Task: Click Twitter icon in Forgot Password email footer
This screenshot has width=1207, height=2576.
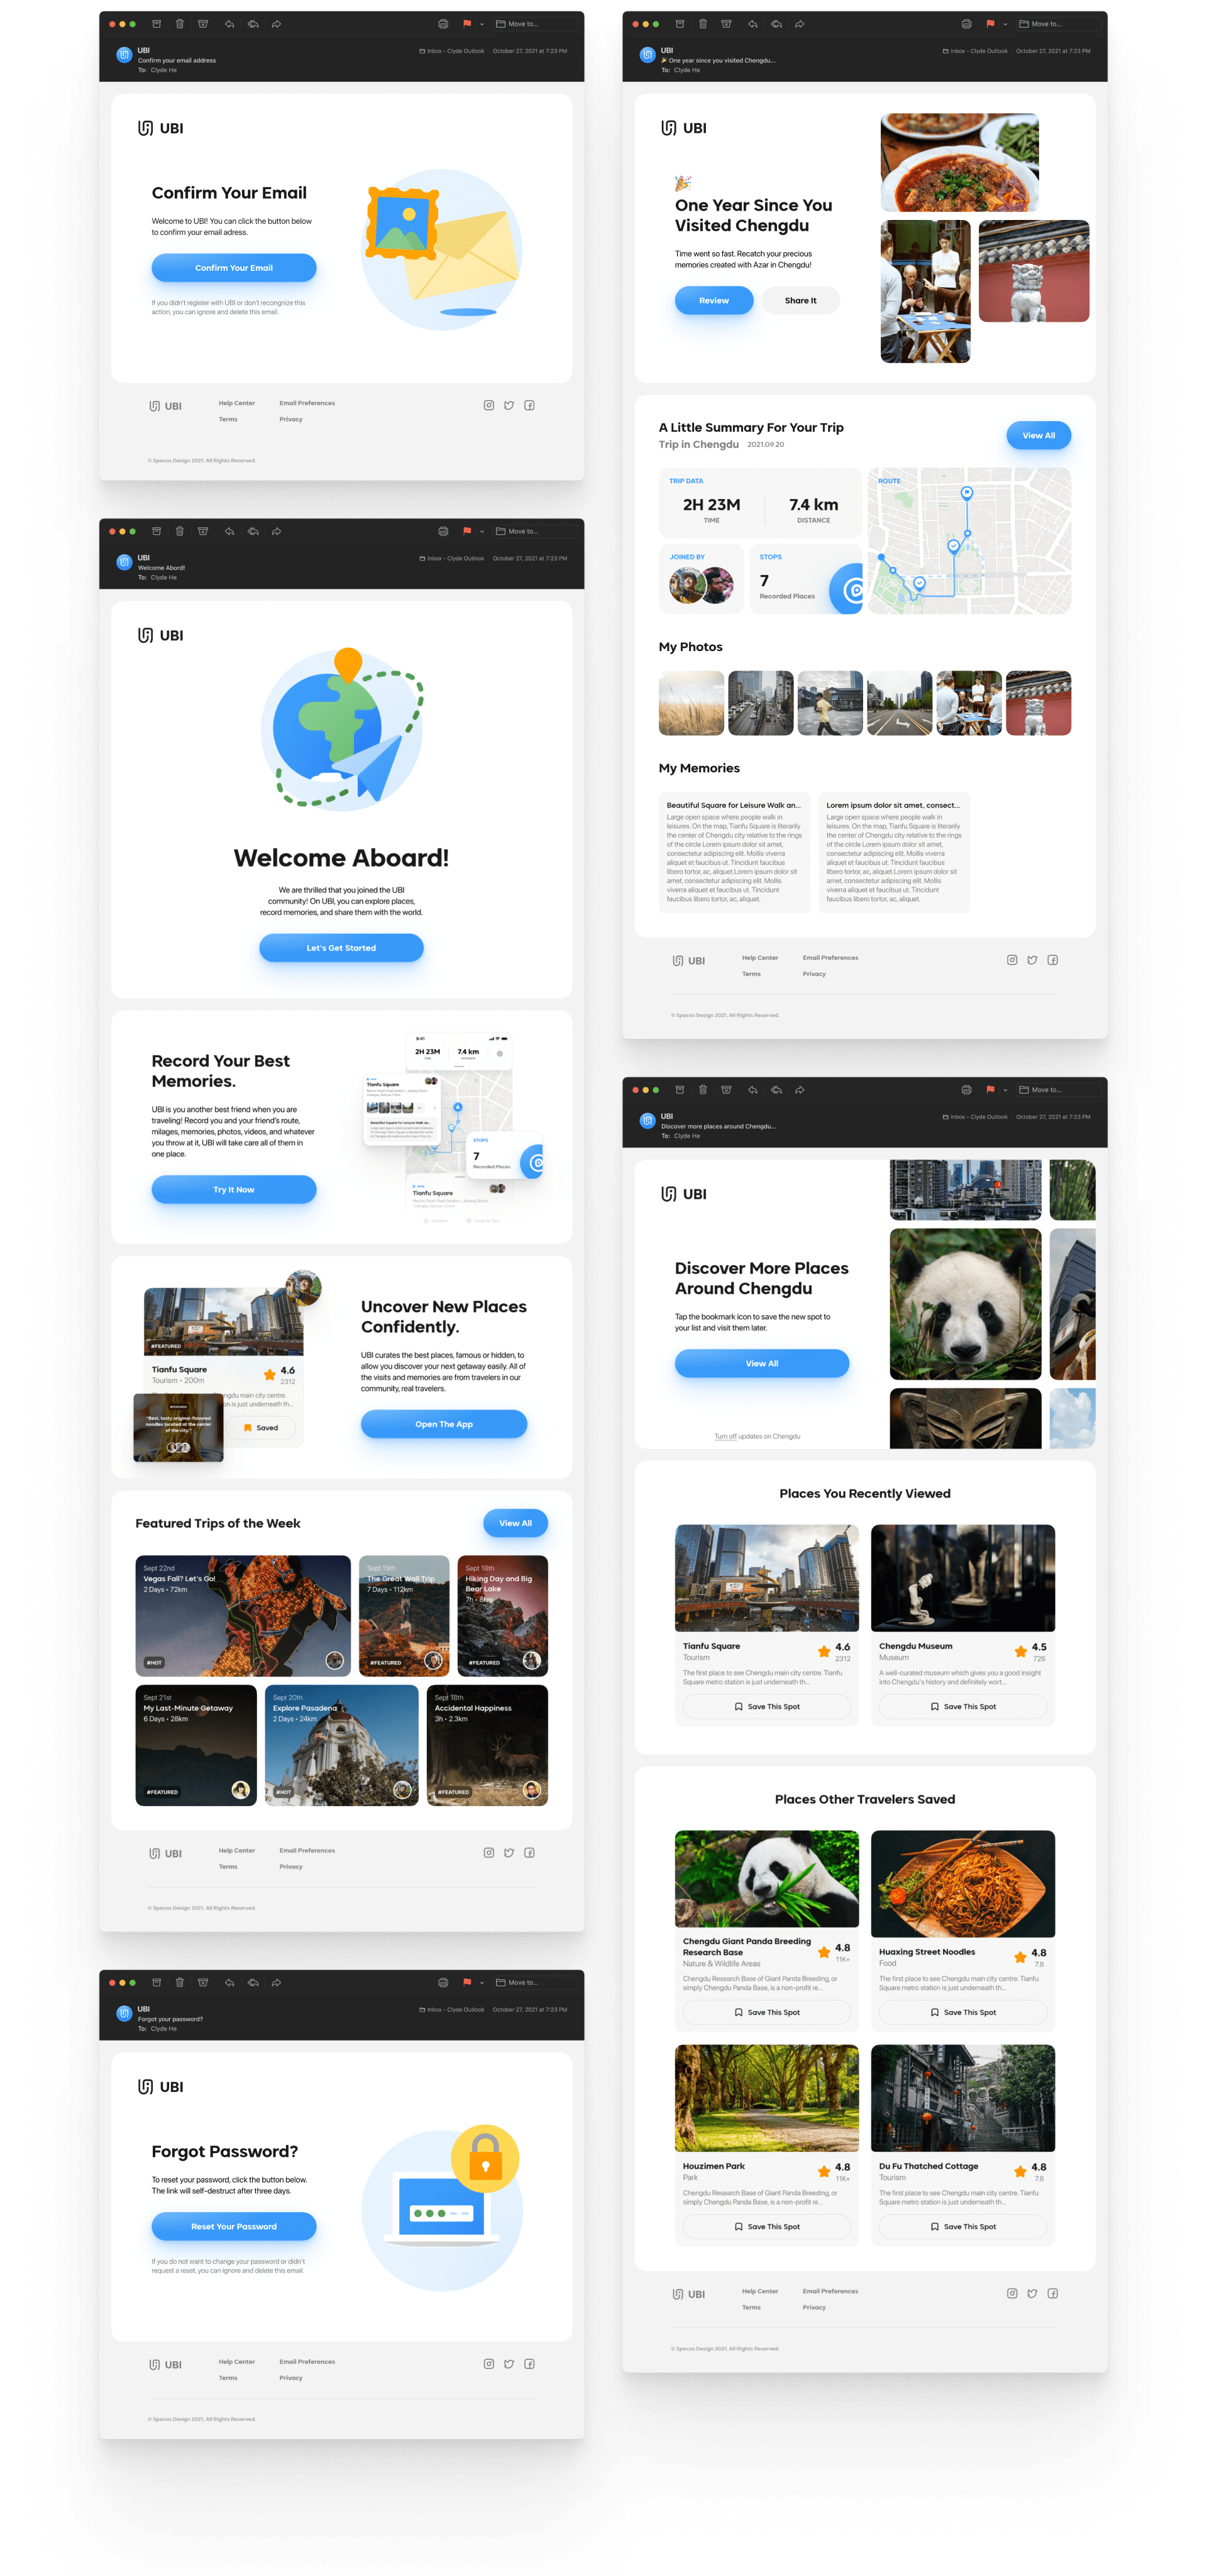Action: (509, 2364)
